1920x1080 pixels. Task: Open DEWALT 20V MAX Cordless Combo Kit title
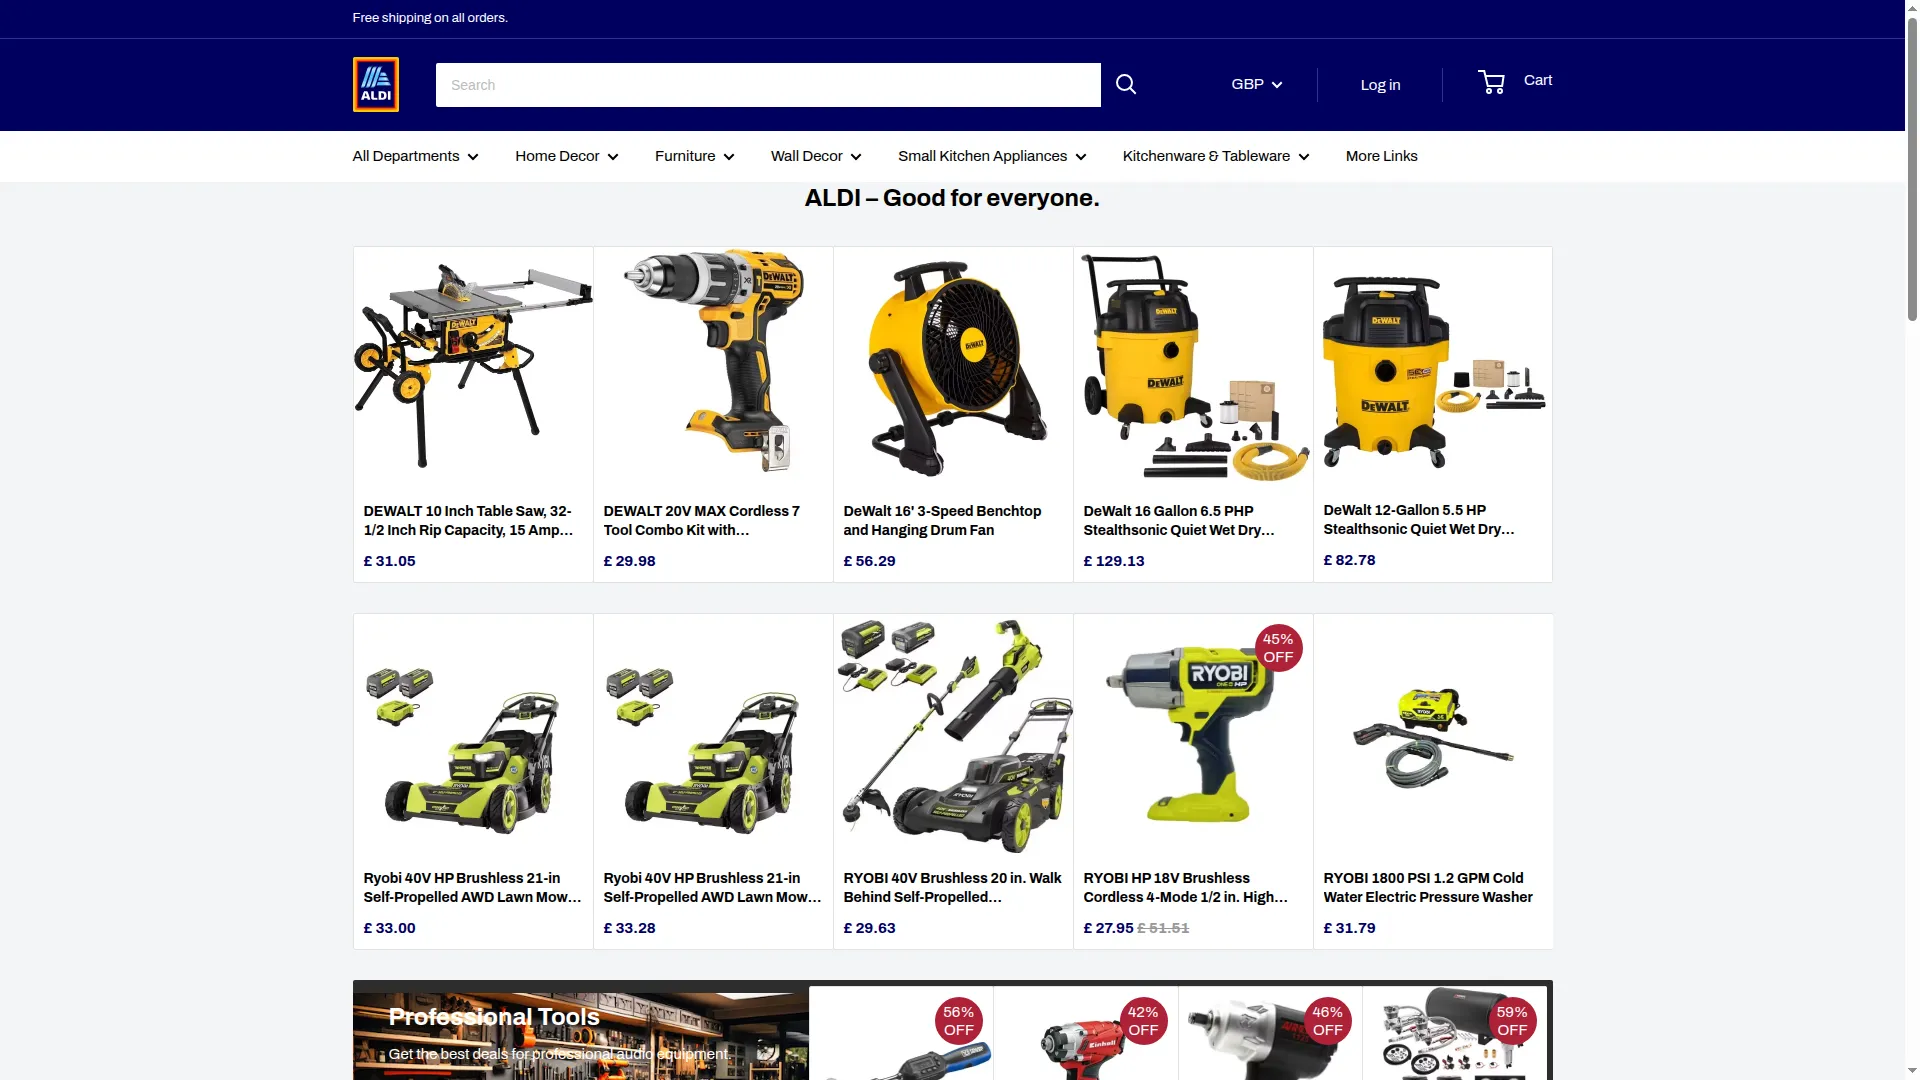pyautogui.click(x=702, y=521)
